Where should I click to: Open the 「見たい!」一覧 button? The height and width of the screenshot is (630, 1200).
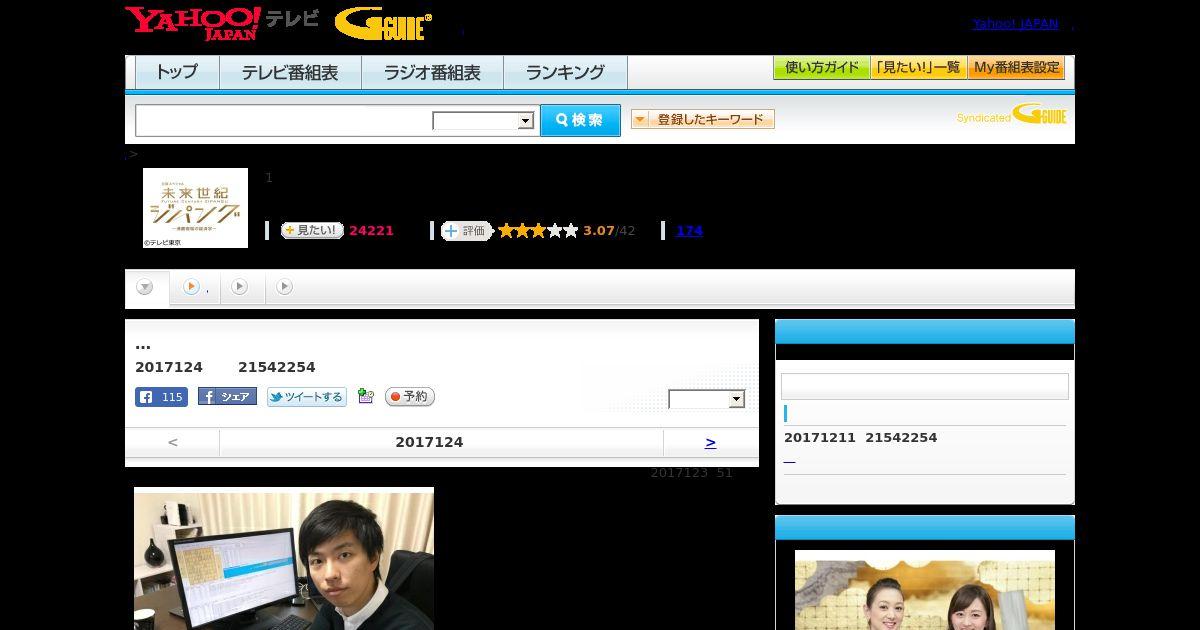919,68
